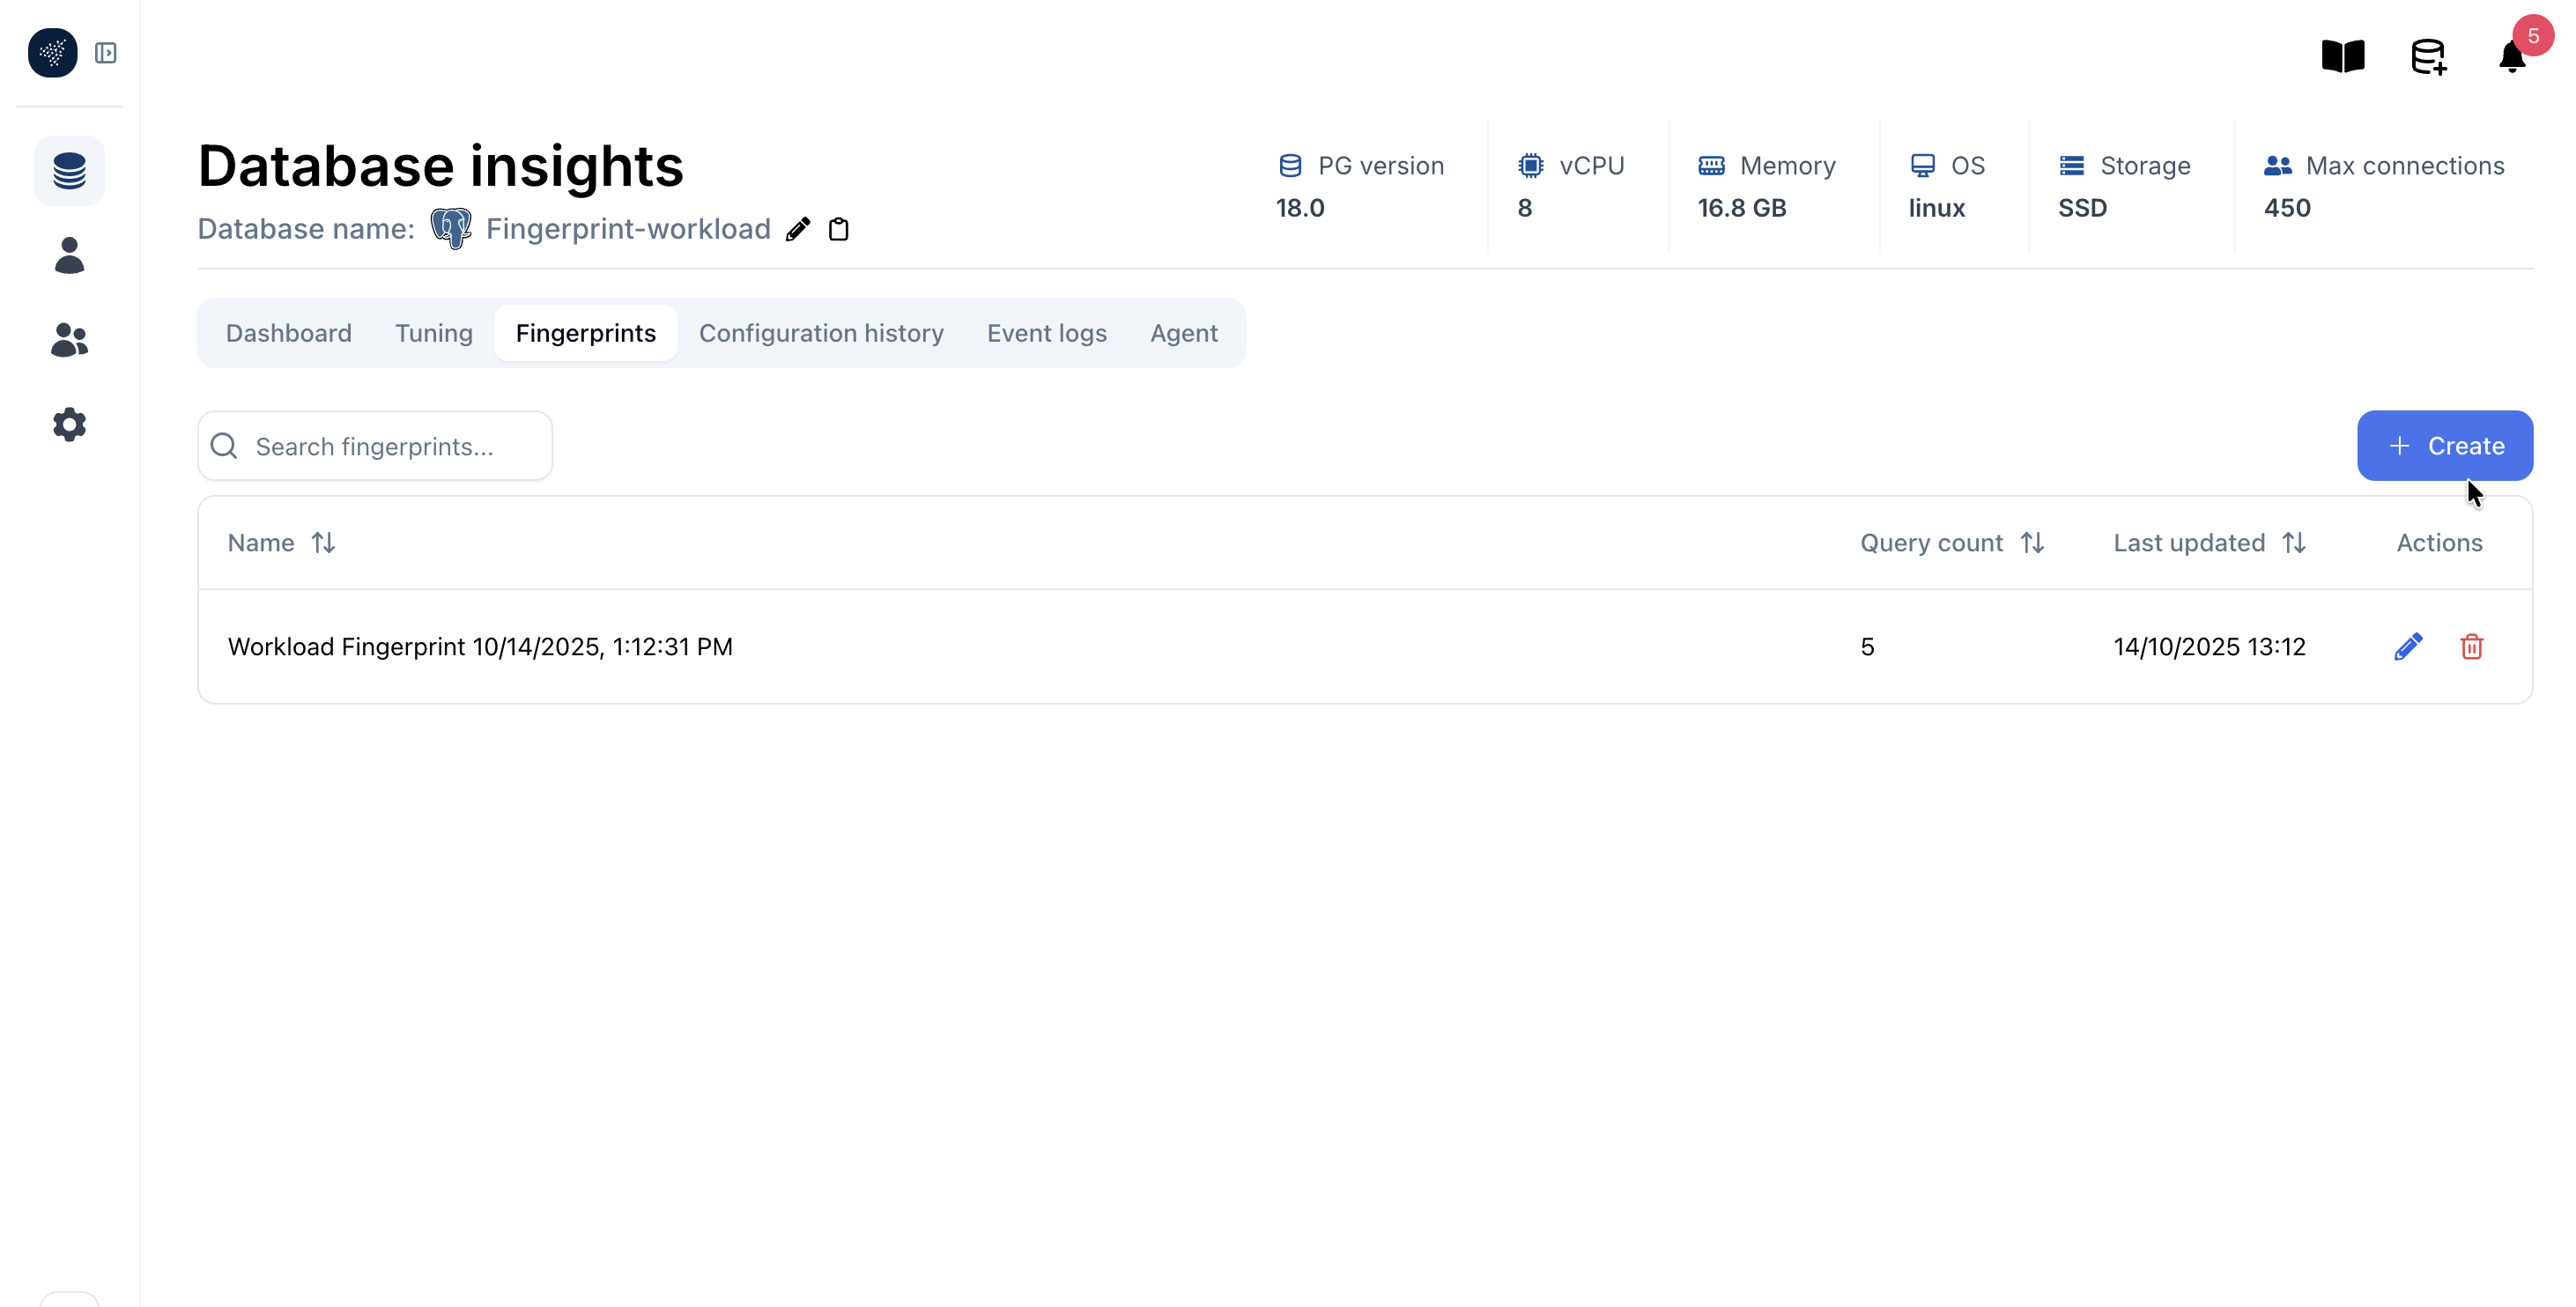Viewport: 2576px width, 1307px height.
Task: Expand the sidebar with the panel toggle
Action: tap(107, 53)
